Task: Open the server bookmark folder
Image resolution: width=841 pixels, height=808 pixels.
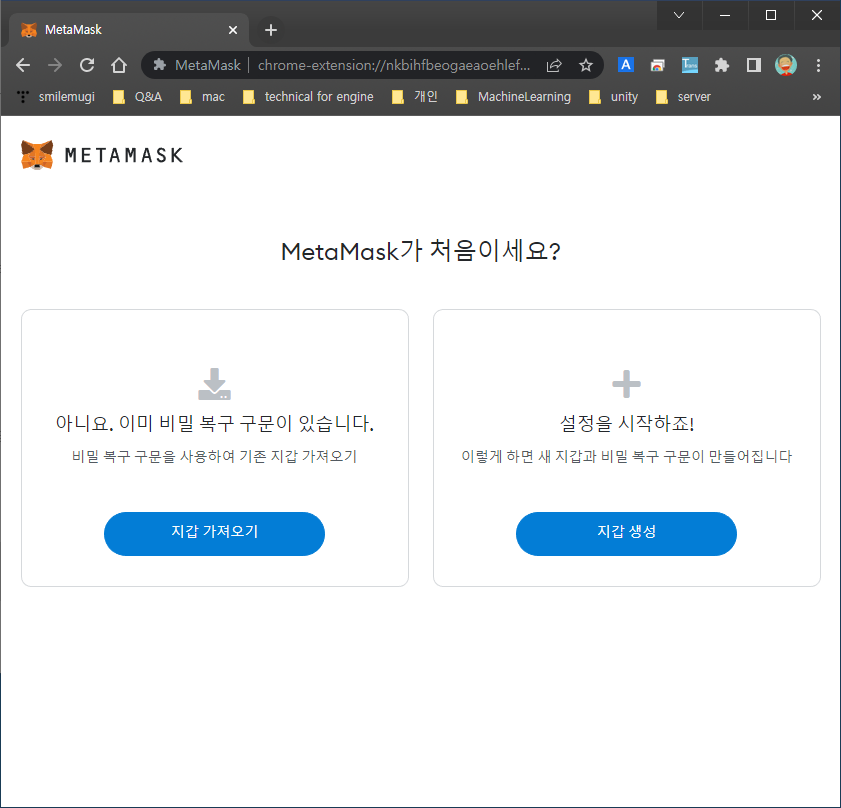Action: click(x=683, y=97)
